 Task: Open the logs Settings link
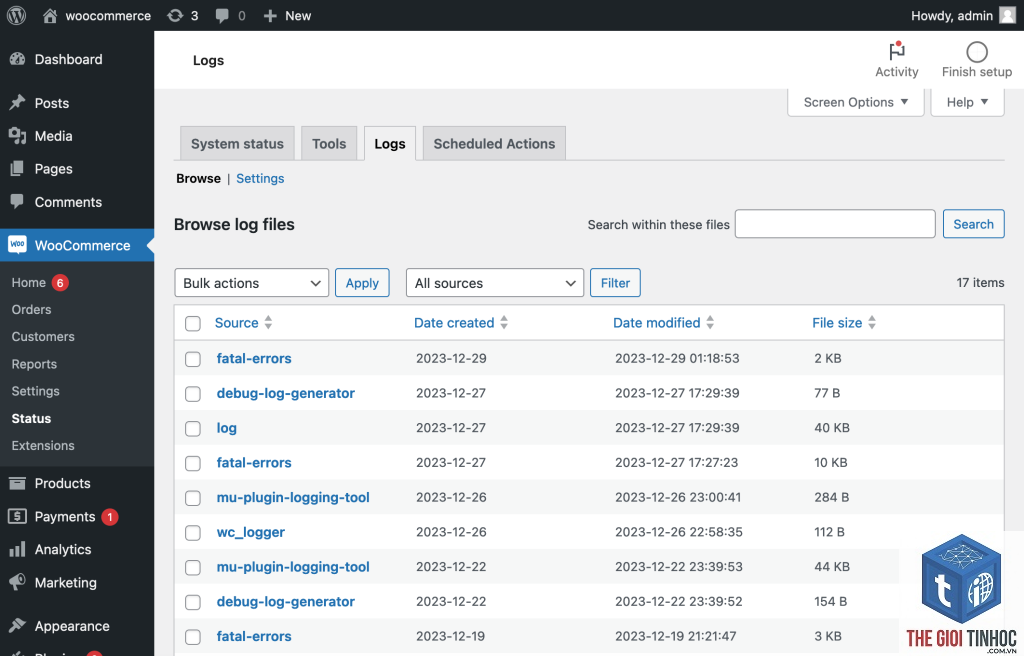coord(260,178)
